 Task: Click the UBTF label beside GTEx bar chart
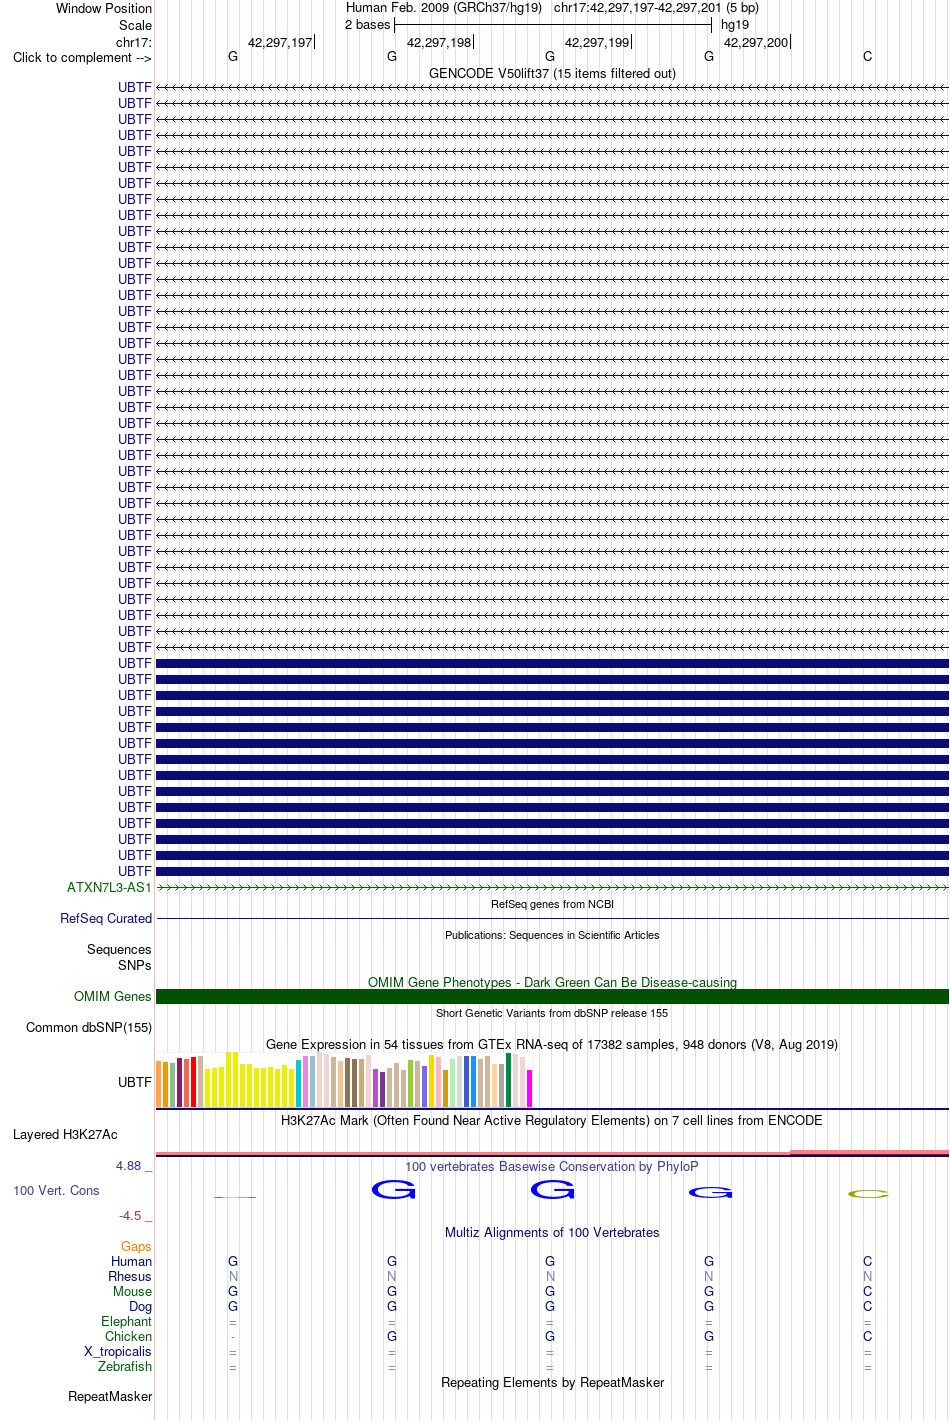pyautogui.click(x=135, y=1082)
